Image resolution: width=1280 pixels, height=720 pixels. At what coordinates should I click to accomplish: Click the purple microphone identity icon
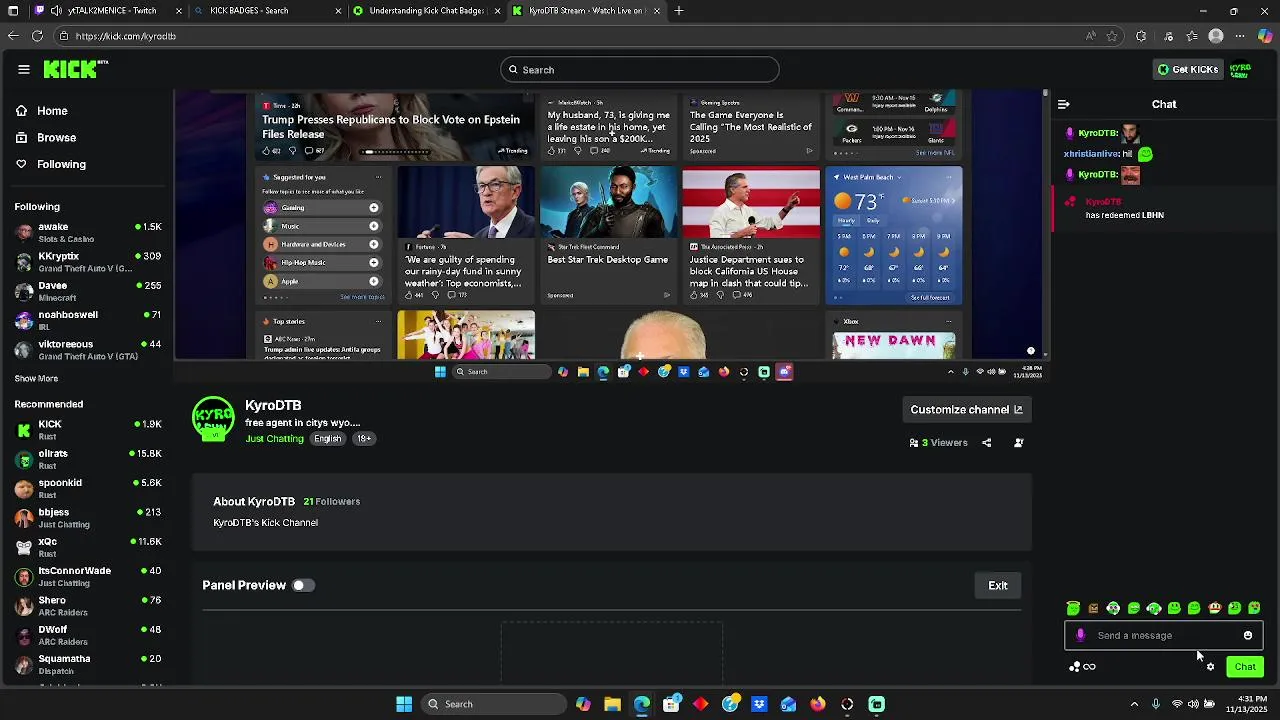point(1080,635)
